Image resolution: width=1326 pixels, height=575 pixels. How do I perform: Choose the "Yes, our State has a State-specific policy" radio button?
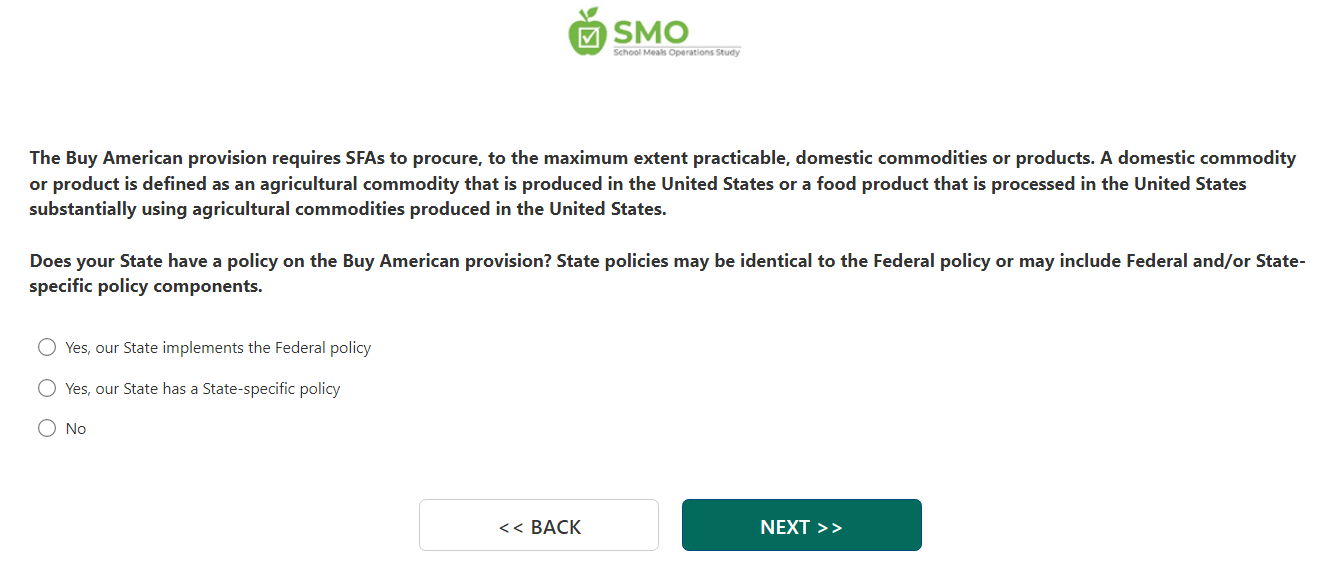pos(47,388)
